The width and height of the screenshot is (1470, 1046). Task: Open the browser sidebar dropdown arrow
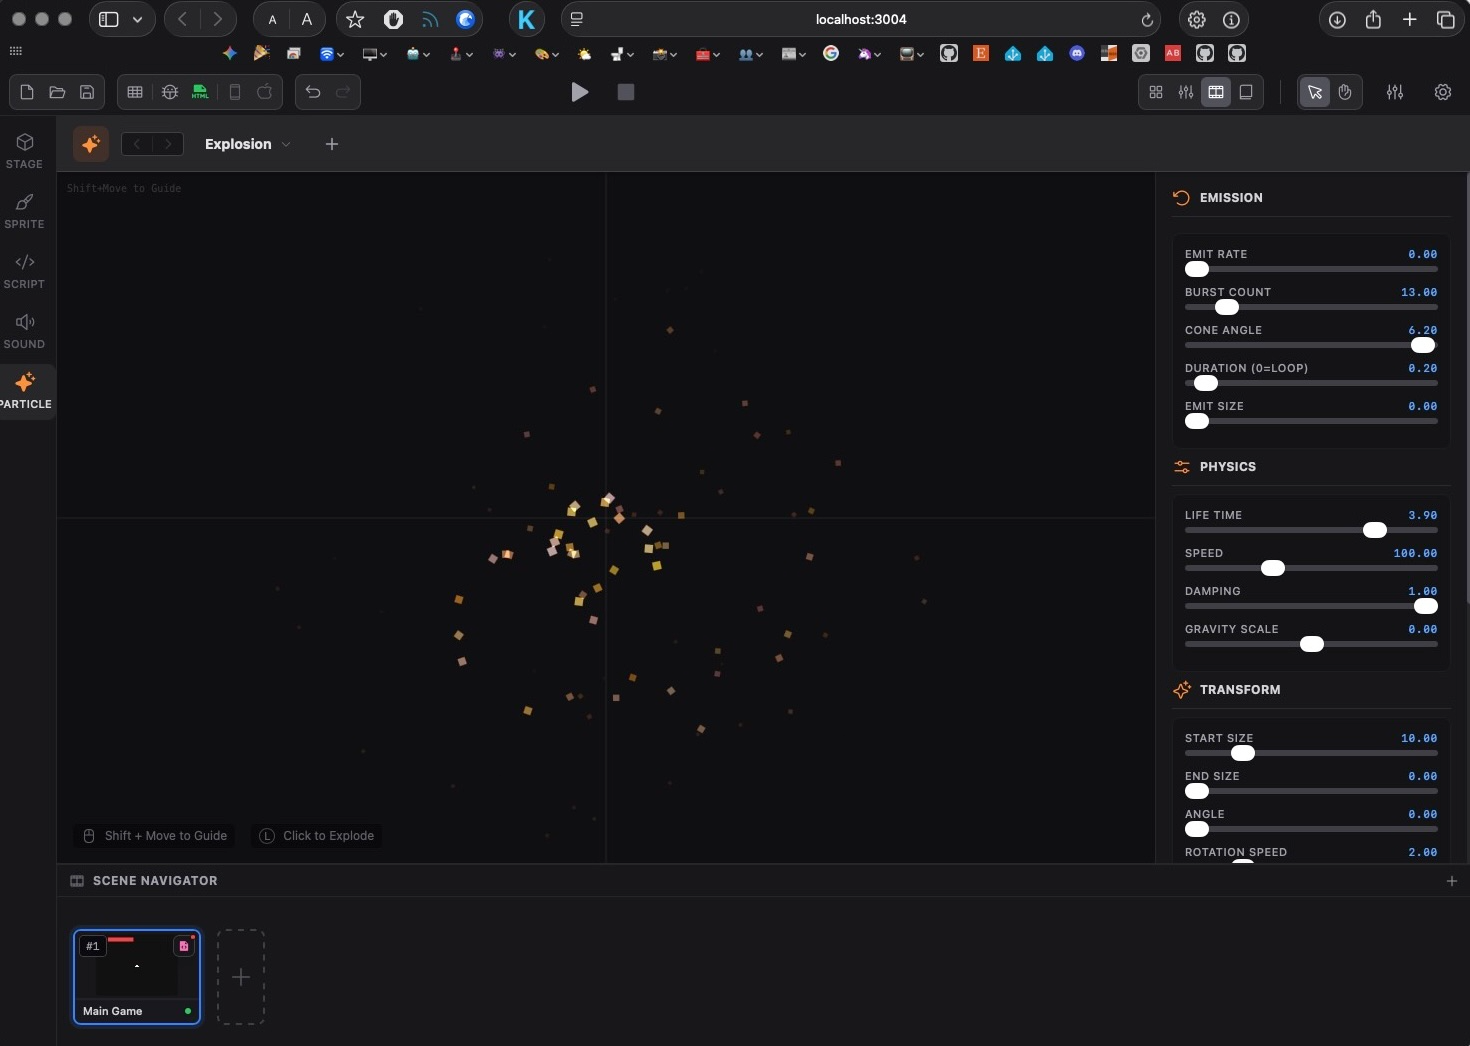137,20
